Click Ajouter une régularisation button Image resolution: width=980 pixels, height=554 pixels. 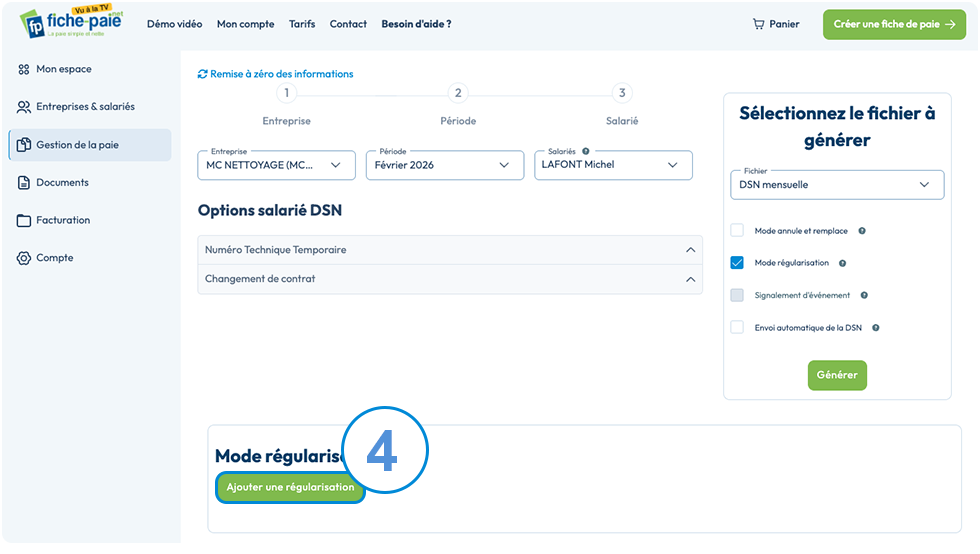coord(290,487)
